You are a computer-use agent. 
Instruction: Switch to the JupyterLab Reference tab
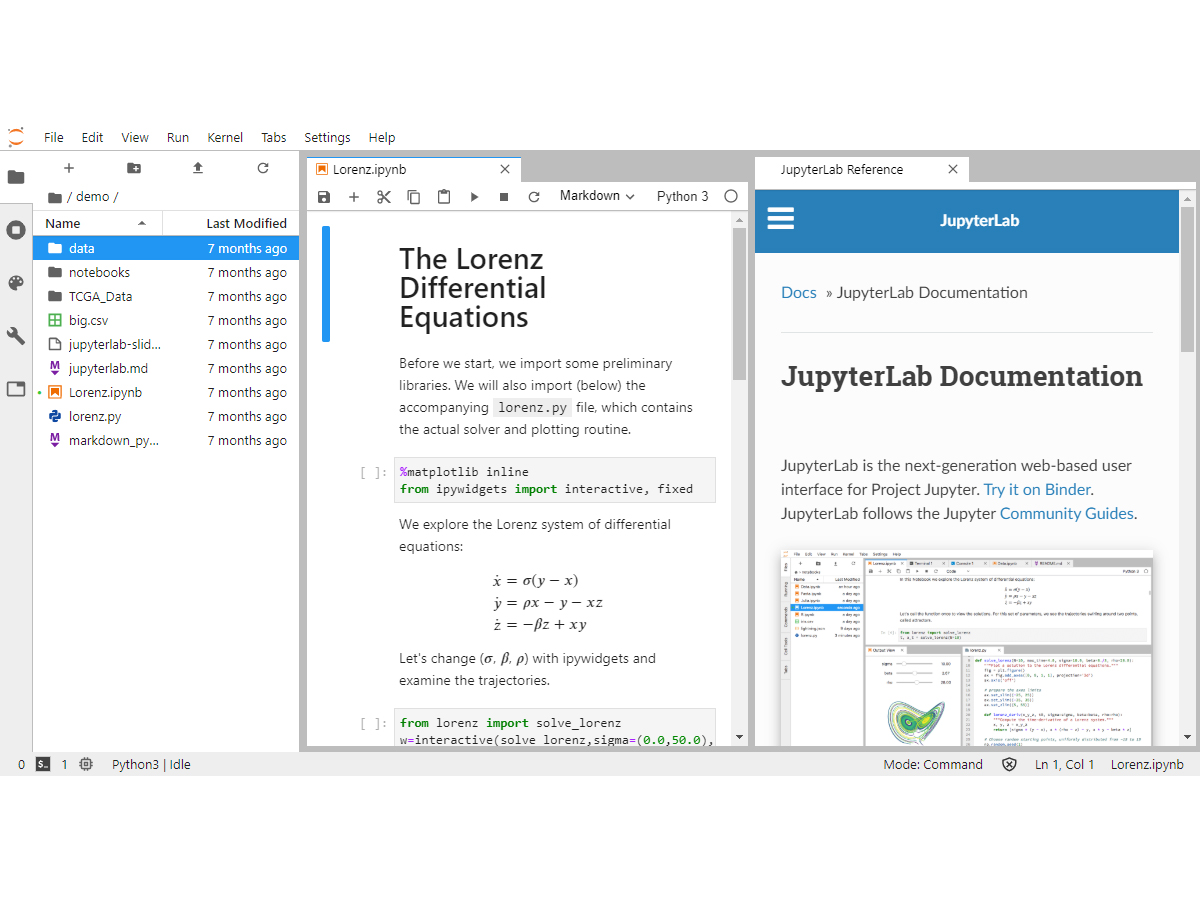tap(841, 169)
